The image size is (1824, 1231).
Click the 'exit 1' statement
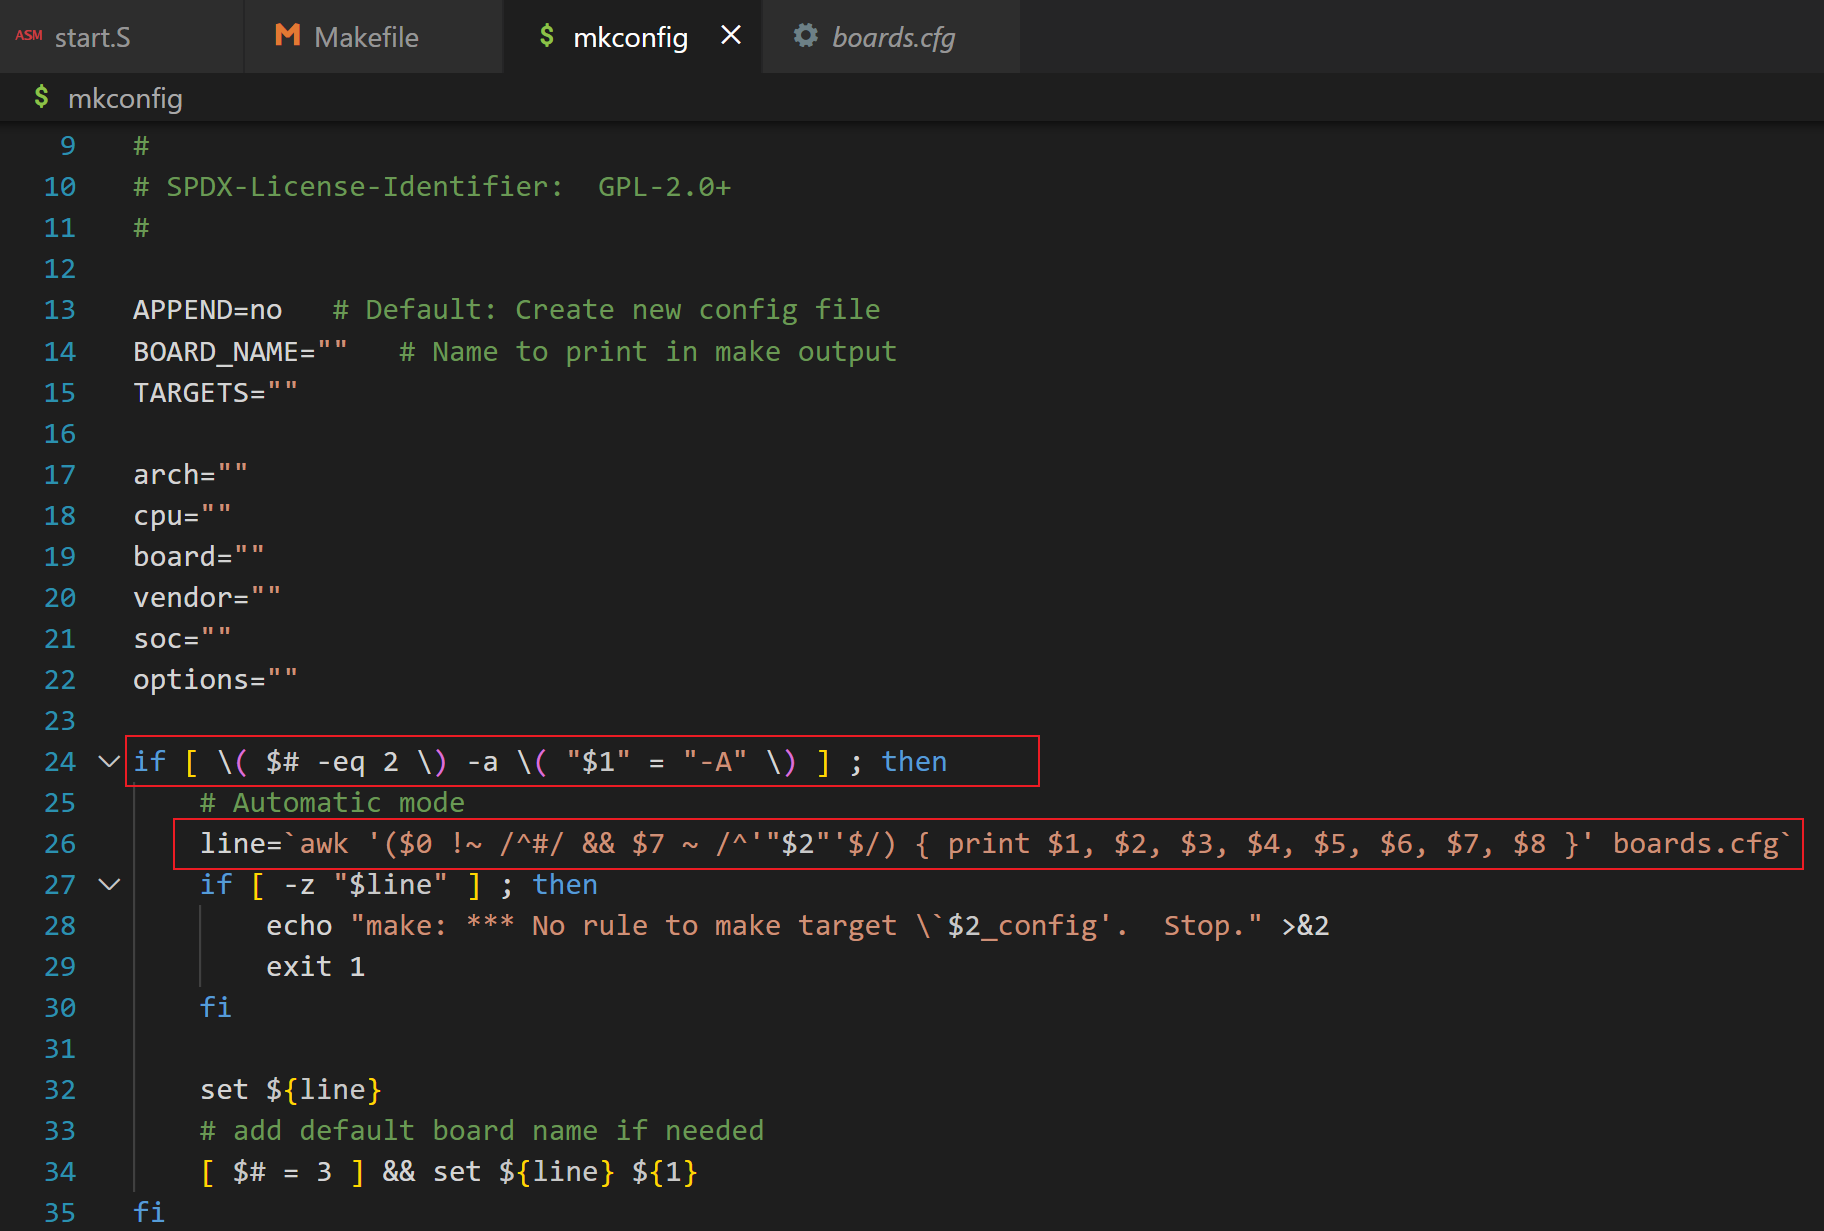click(315, 967)
